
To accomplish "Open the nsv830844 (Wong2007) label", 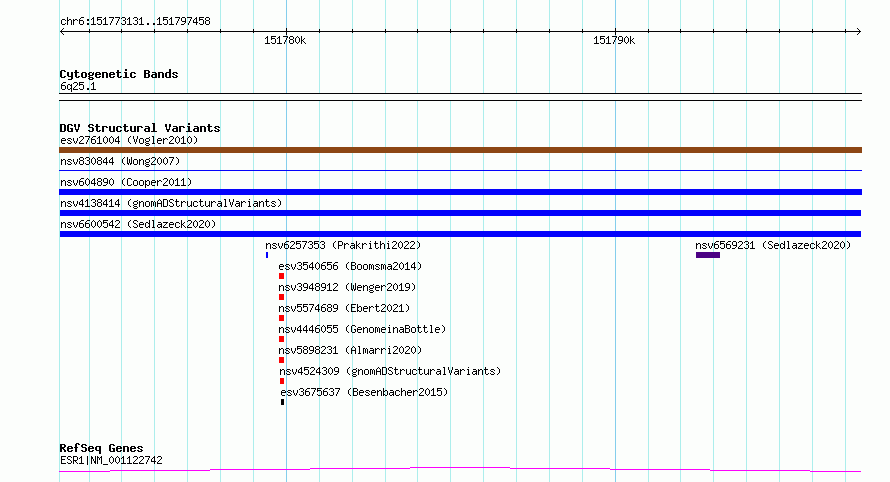I will 120,161.
